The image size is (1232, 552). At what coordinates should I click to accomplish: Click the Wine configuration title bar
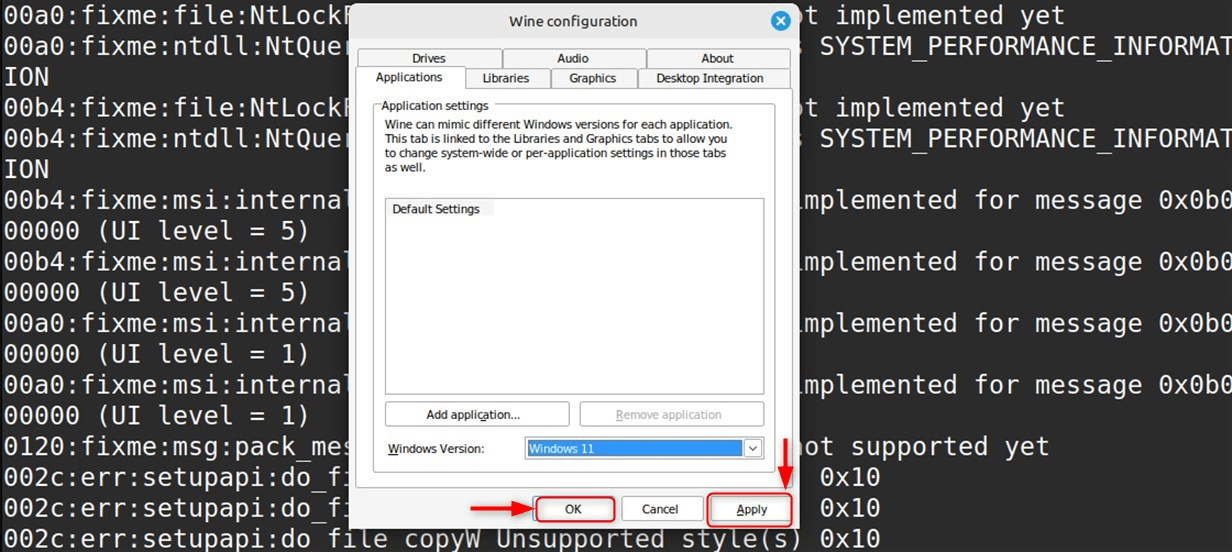(x=573, y=21)
